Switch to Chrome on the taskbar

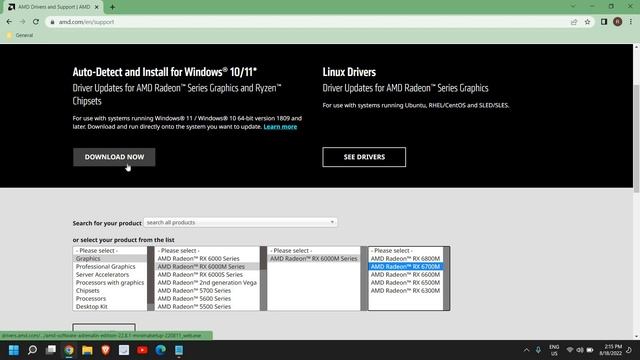[69, 350]
